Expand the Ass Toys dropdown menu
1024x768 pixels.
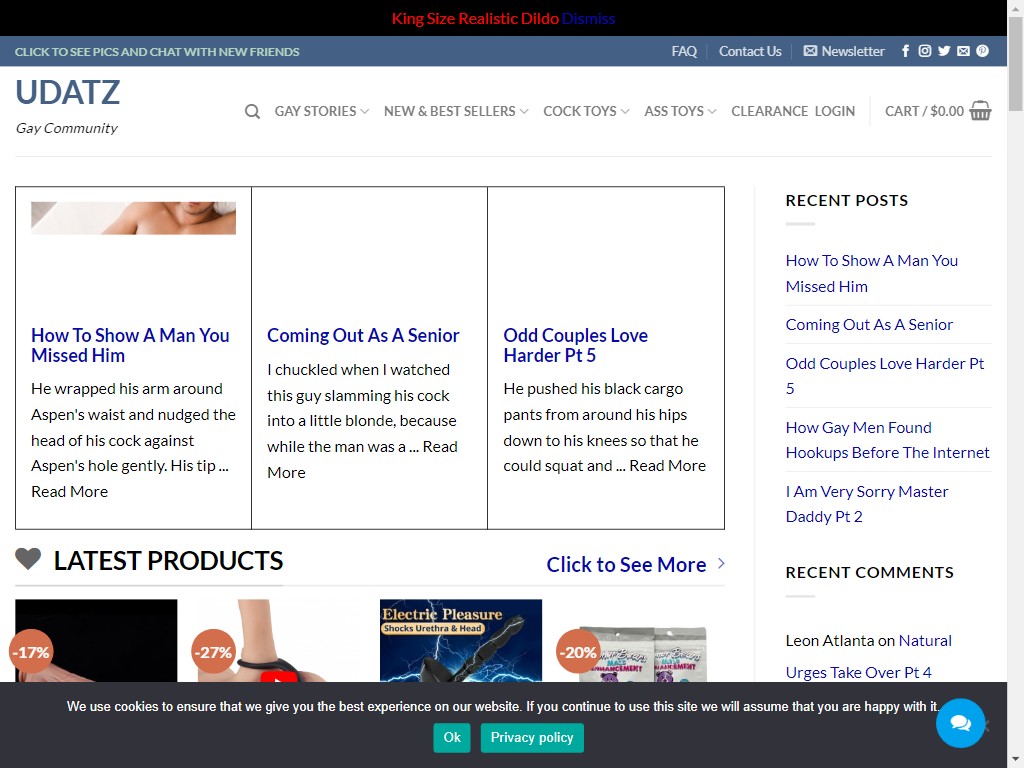click(680, 111)
